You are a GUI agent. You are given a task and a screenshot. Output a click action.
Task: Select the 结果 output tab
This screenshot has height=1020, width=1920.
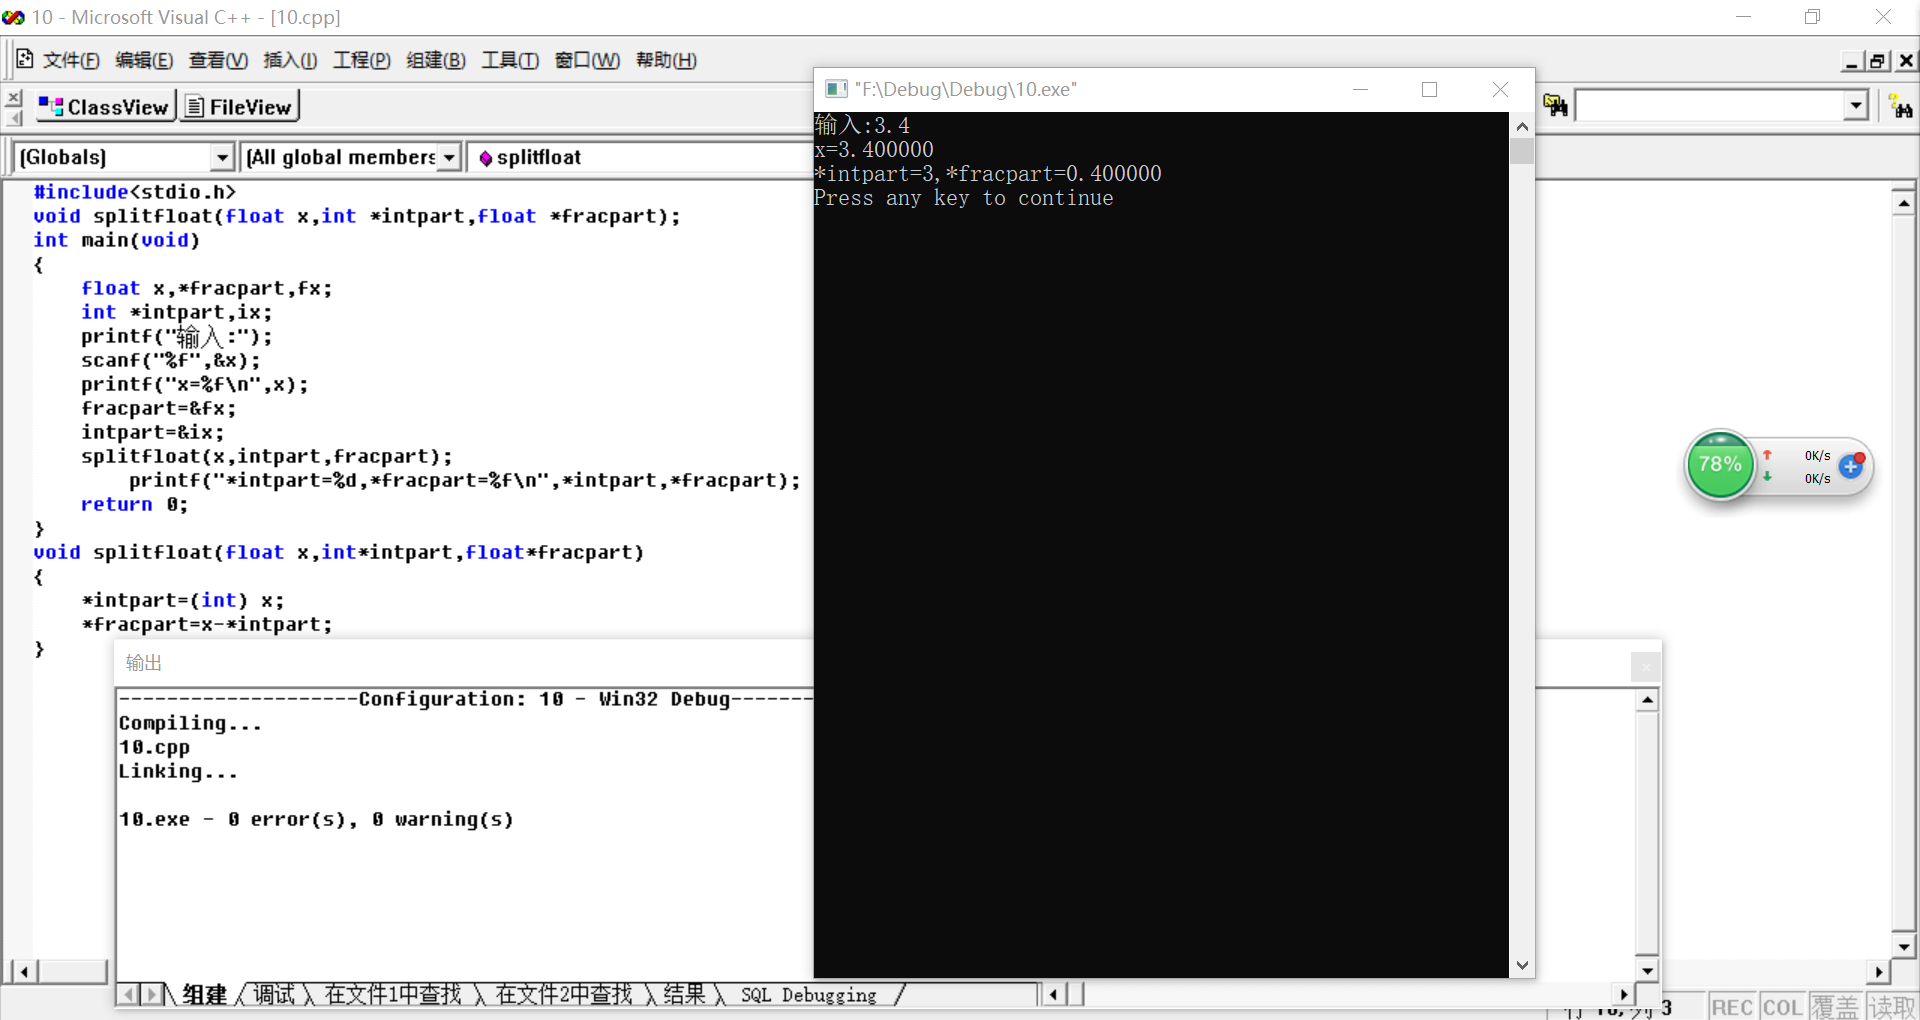point(684,995)
